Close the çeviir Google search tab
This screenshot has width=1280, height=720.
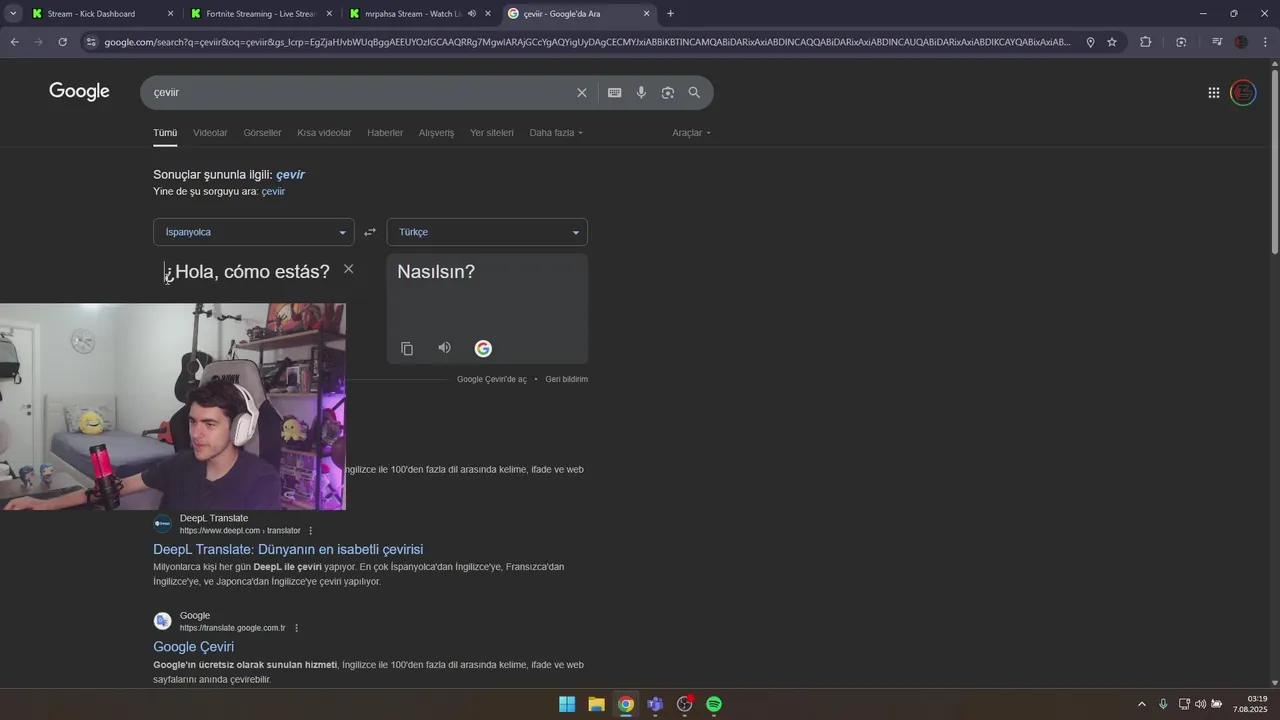[646, 14]
